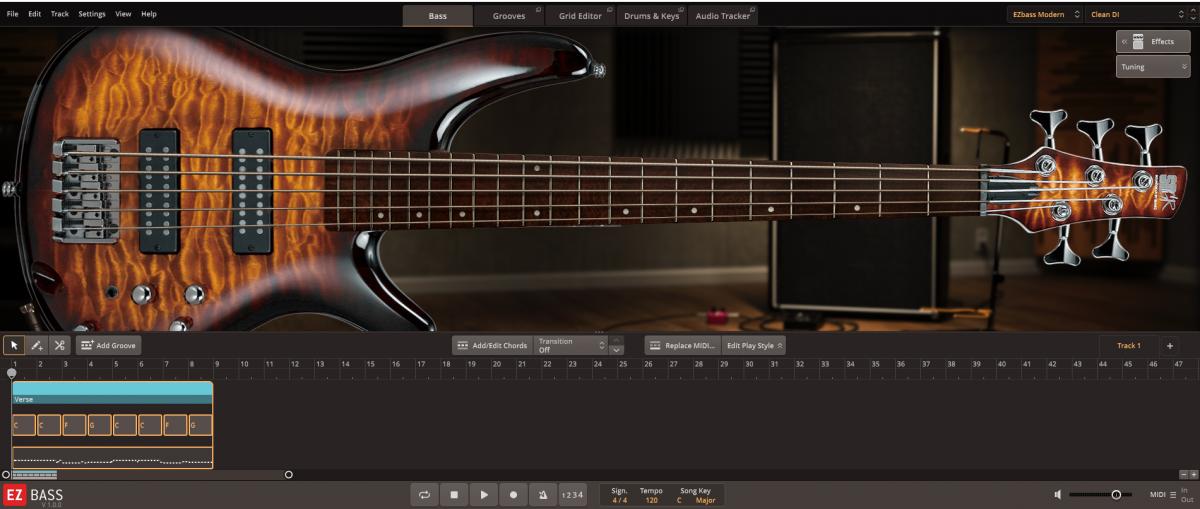Open the Effects panel
Screen dimensions: 1200x509
point(1153,41)
